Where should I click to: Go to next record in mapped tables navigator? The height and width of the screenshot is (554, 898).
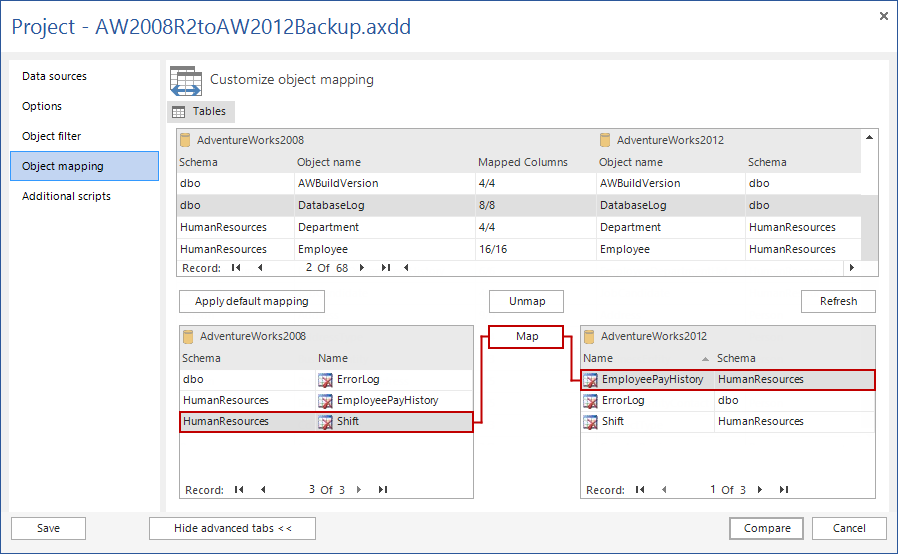coord(361,268)
